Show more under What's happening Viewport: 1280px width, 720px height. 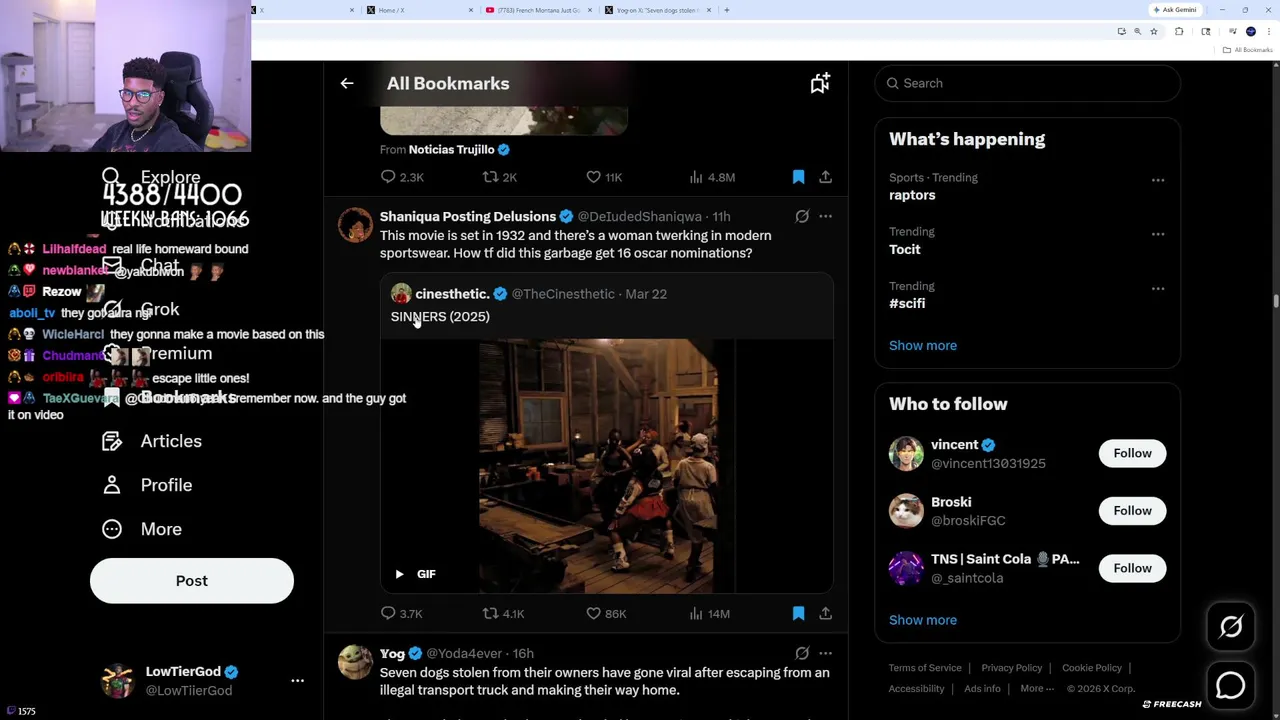pos(923,345)
